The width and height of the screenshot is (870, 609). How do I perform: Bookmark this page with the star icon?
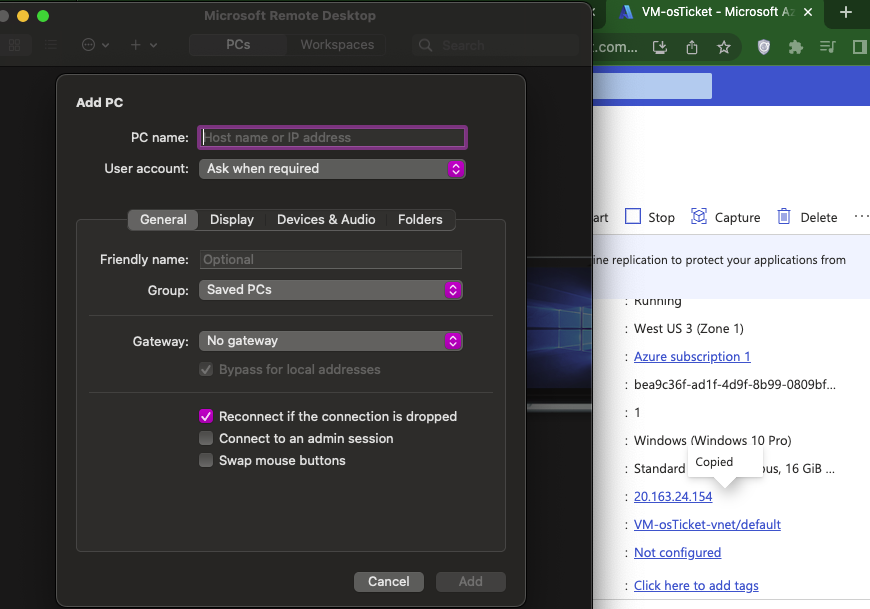pos(724,47)
